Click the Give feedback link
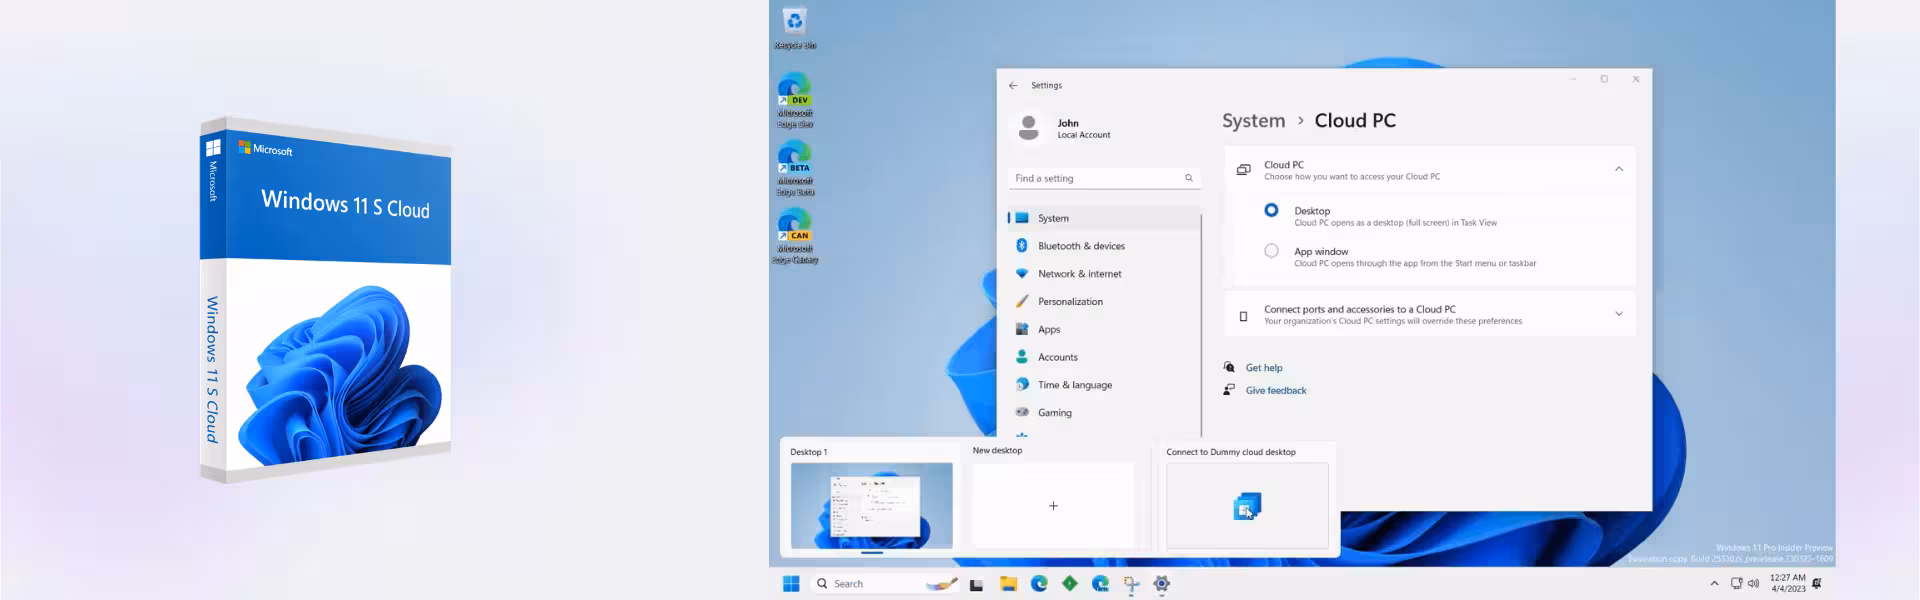 tap(1276, 391)
